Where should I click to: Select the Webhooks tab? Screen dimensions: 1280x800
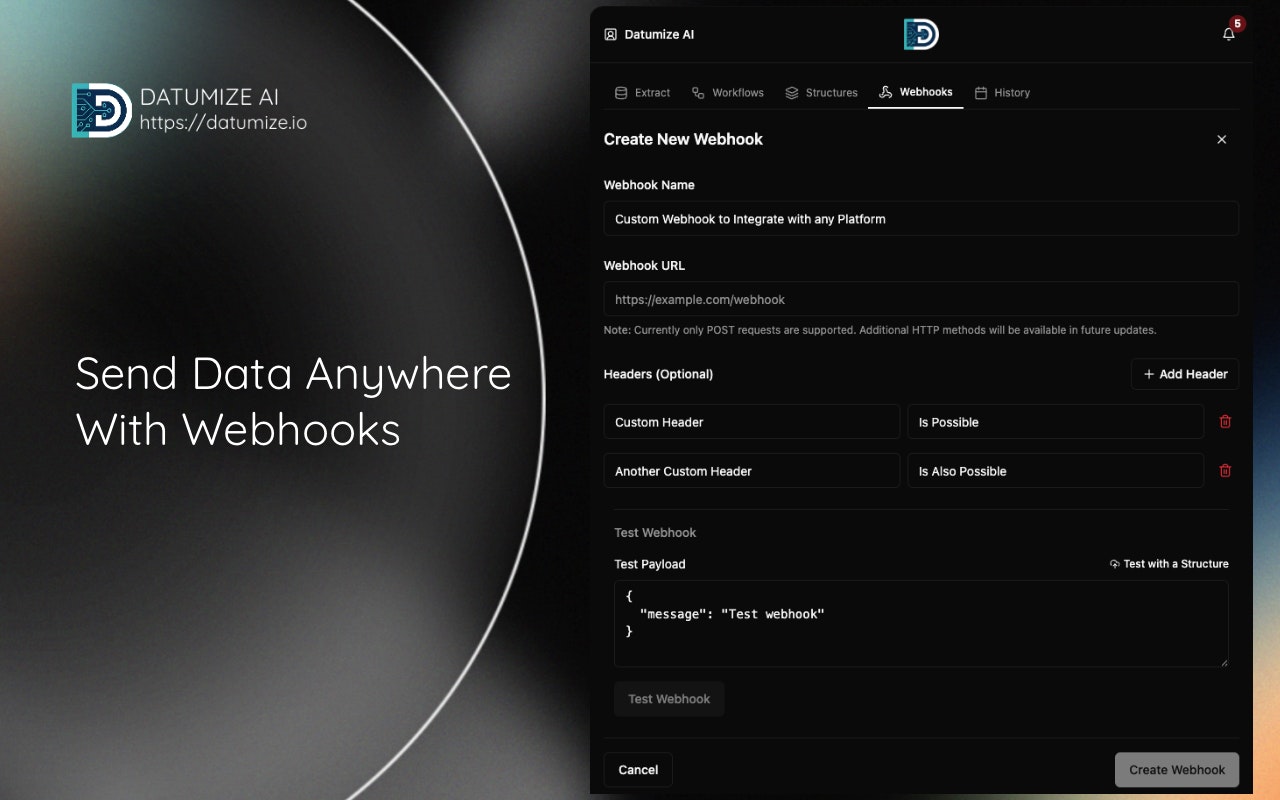click(916, 93)
